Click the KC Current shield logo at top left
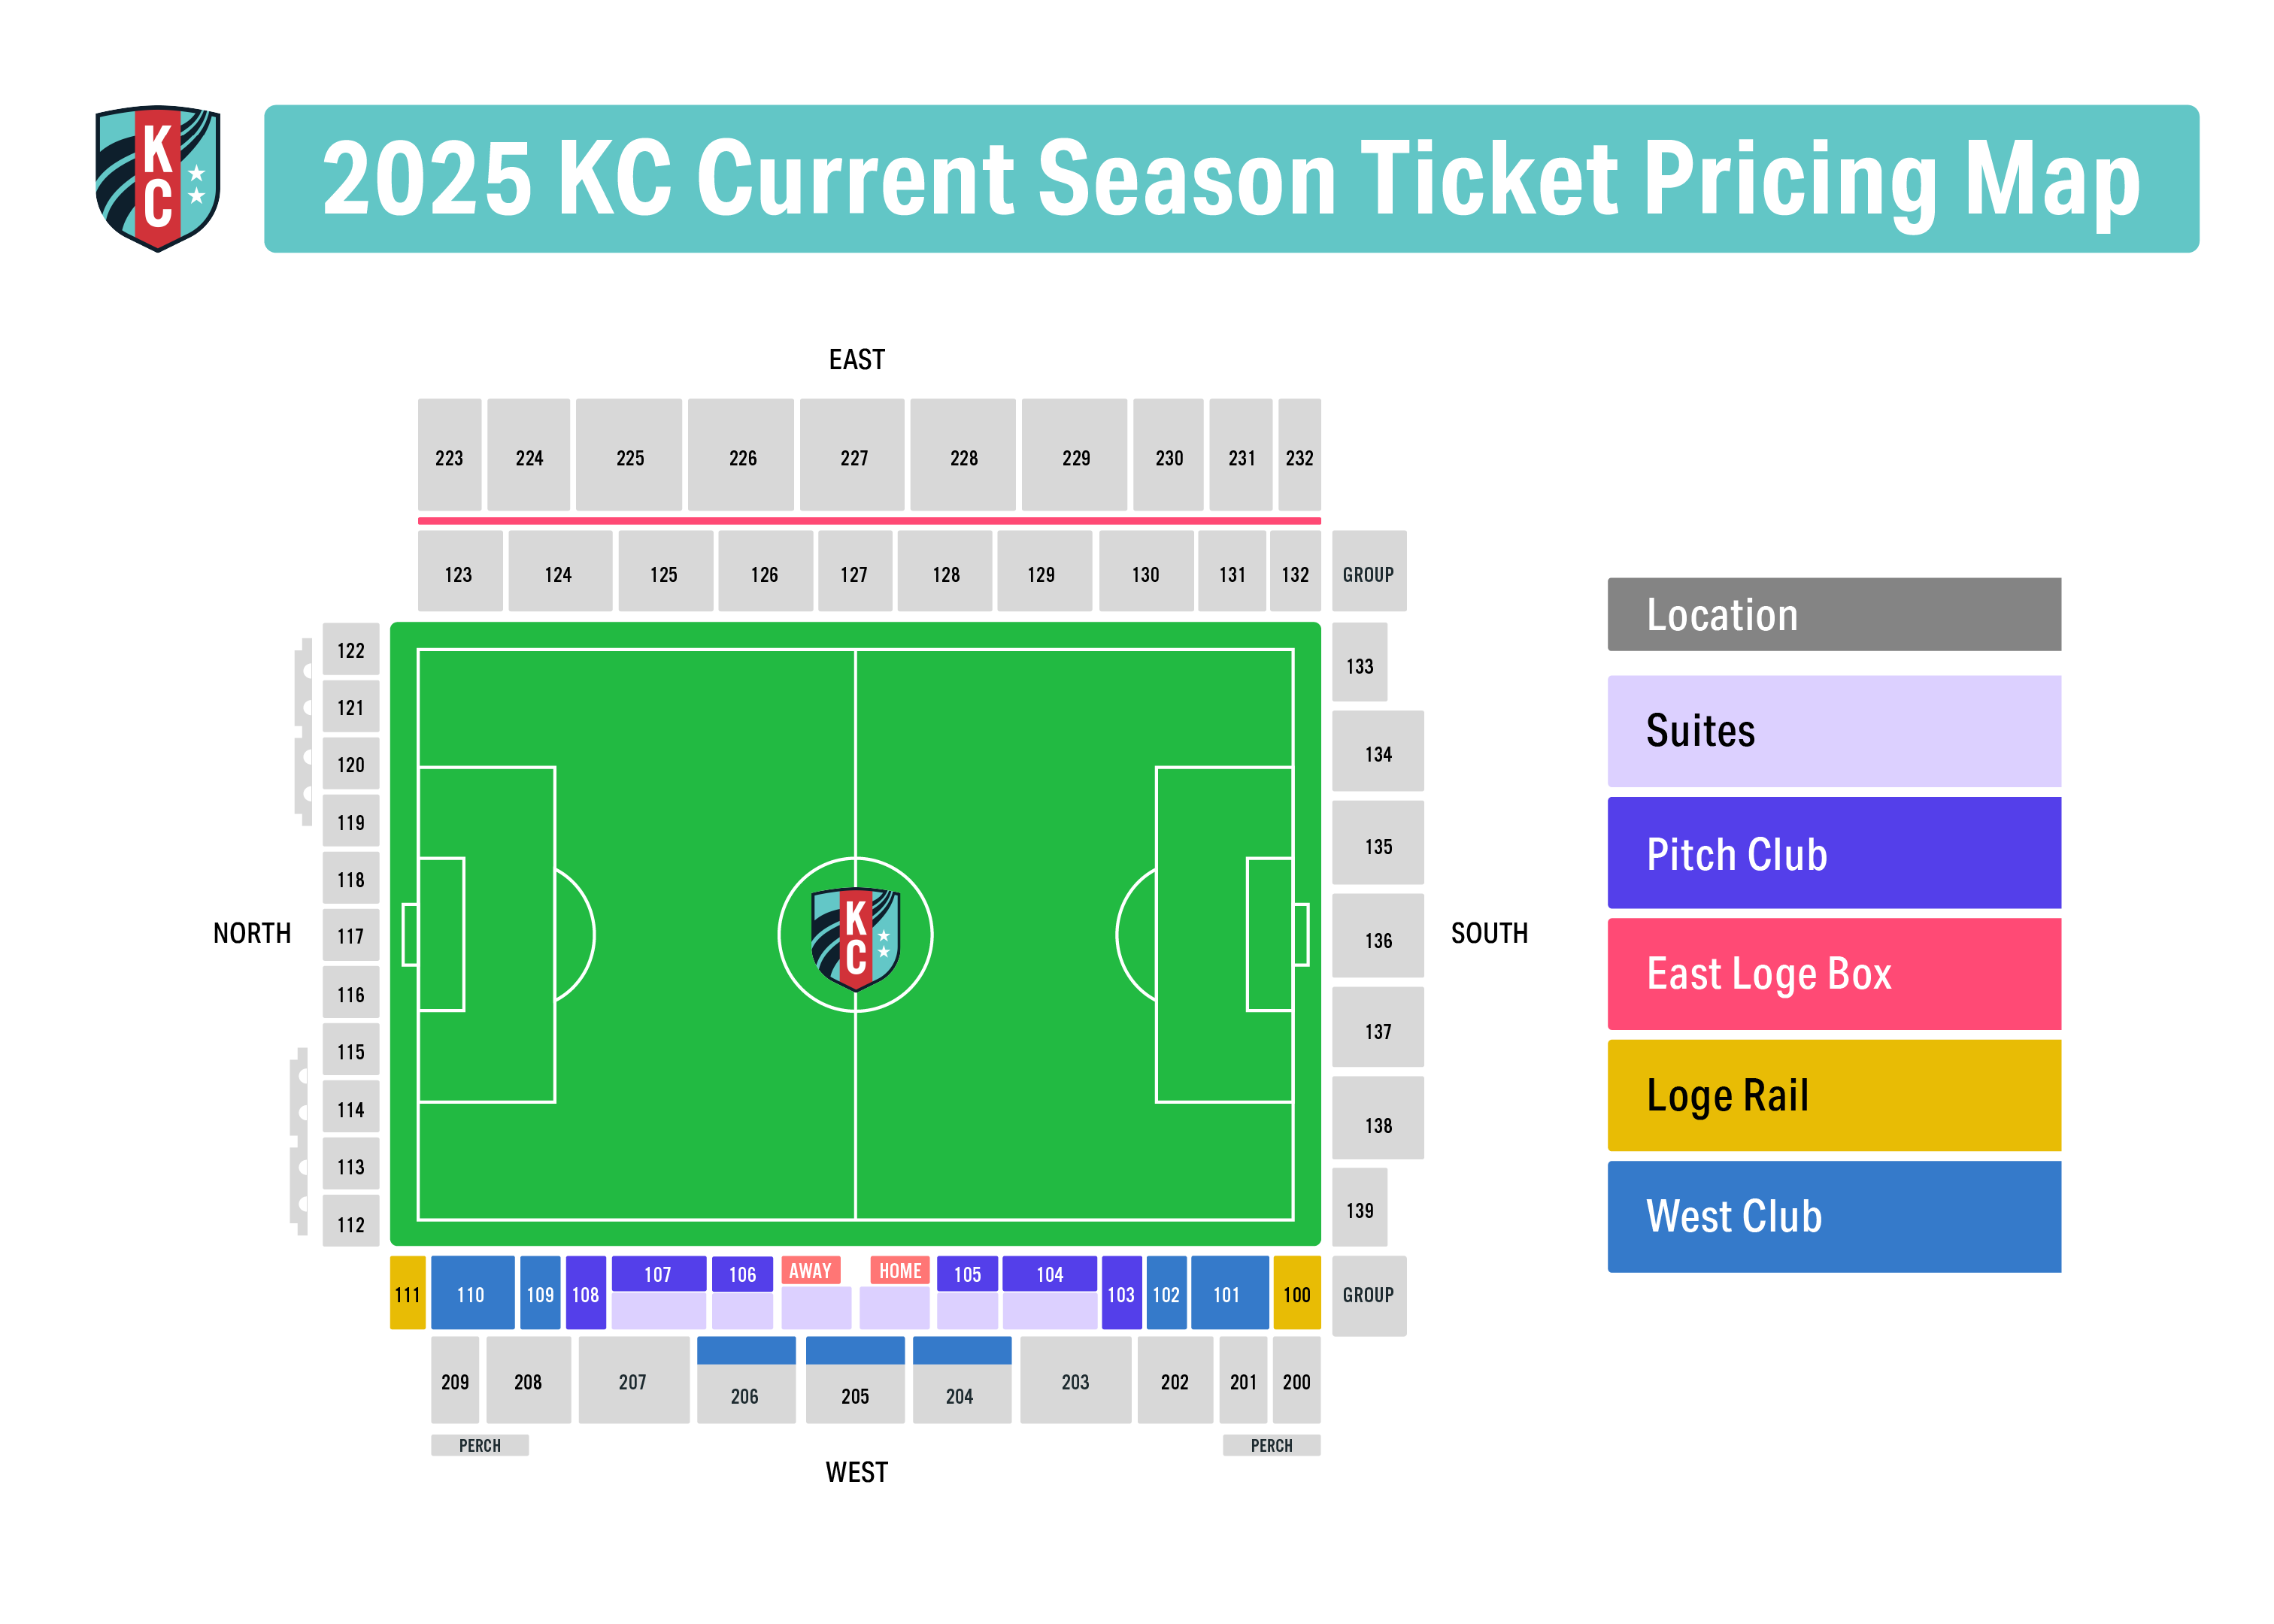2274x1624 pixels. (x=157, y=178)
